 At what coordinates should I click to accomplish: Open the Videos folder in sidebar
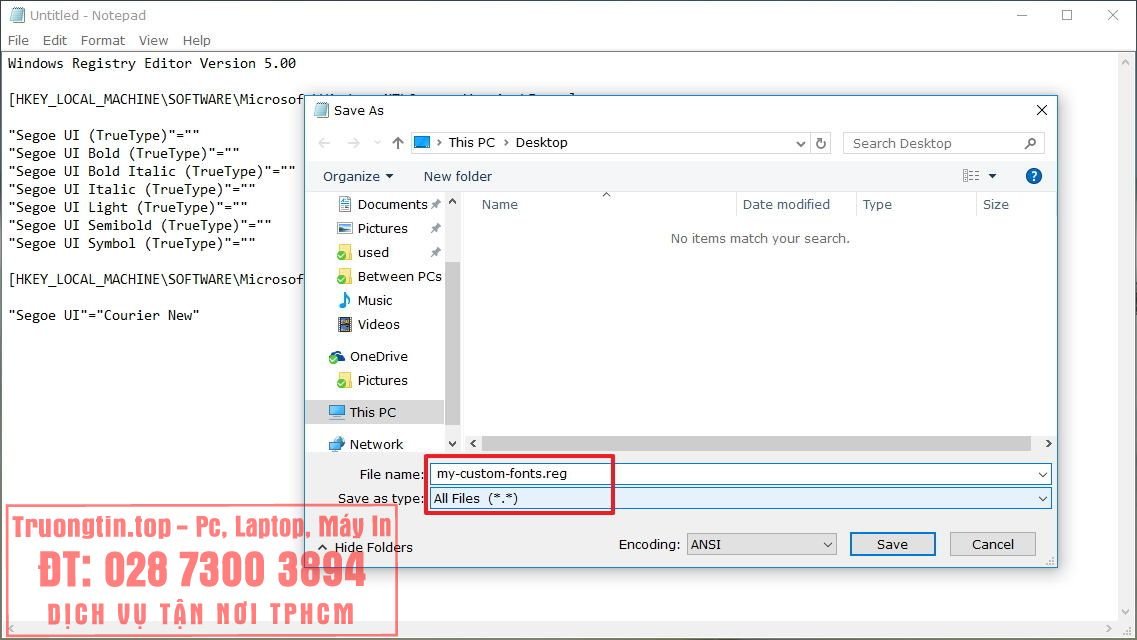378,324
